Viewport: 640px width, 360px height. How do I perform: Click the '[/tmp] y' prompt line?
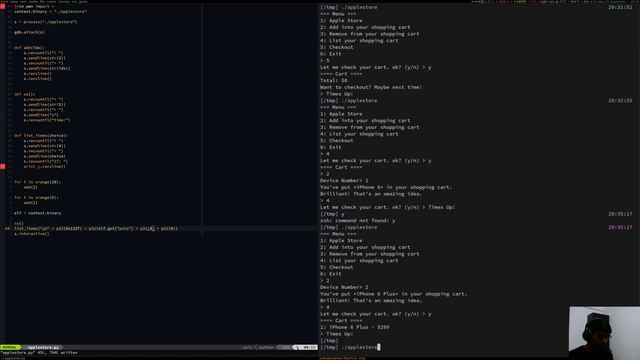332,214
